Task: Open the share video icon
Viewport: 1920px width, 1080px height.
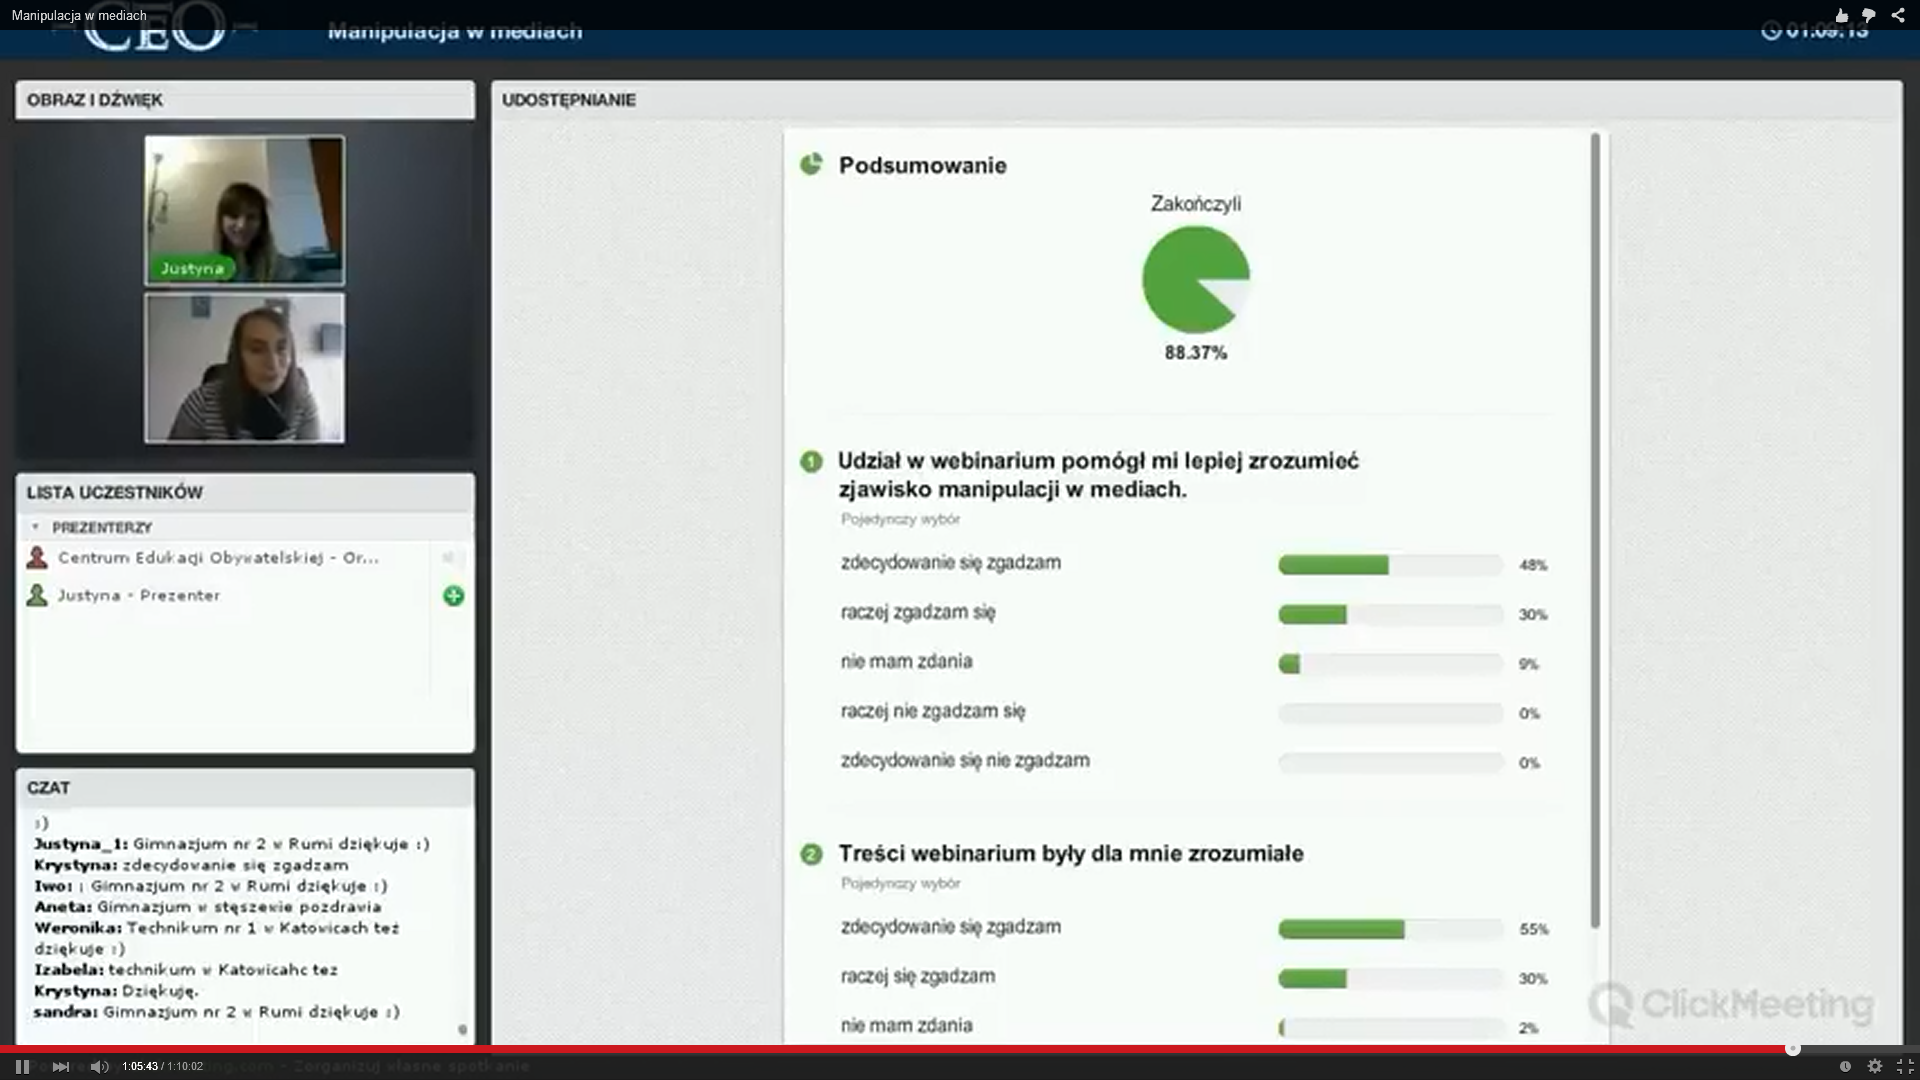Action: 1898,15
